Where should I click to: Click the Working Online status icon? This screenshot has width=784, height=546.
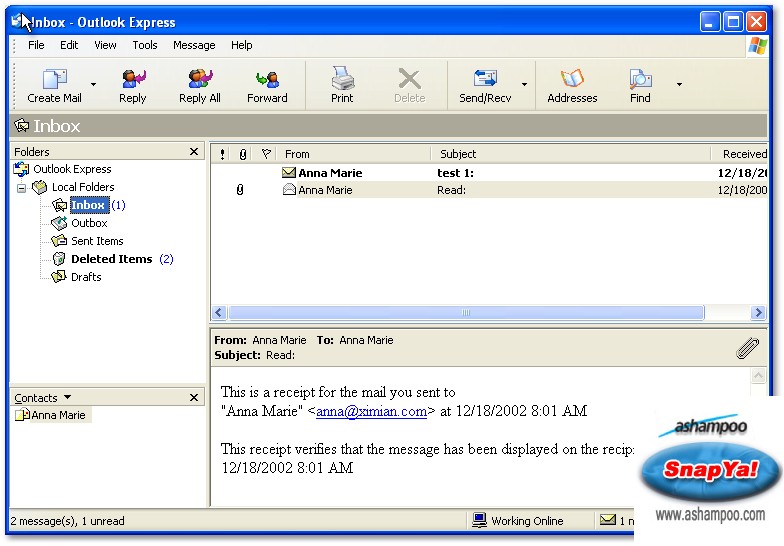pos(479,520)
